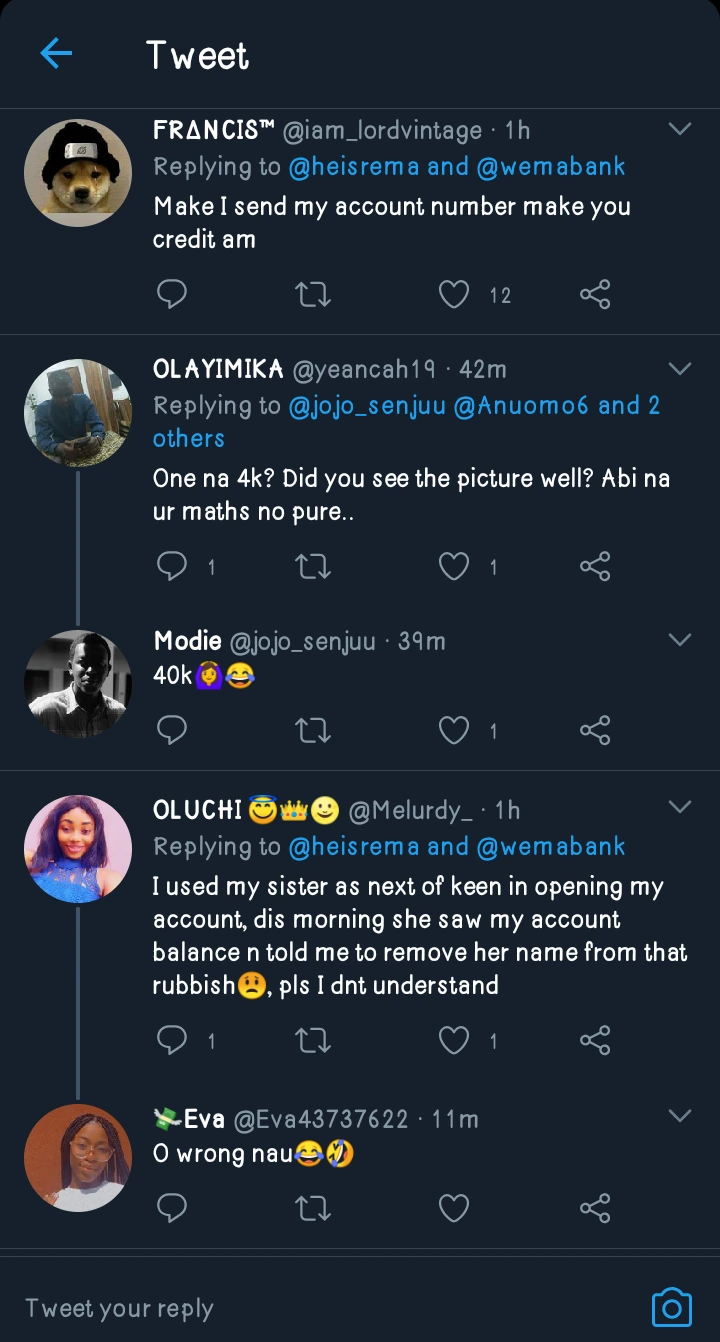Like Eva's 'O wrong nau' tweet
The width and height of the screenshot is (720, 1342).
[x=455, y=1208]
